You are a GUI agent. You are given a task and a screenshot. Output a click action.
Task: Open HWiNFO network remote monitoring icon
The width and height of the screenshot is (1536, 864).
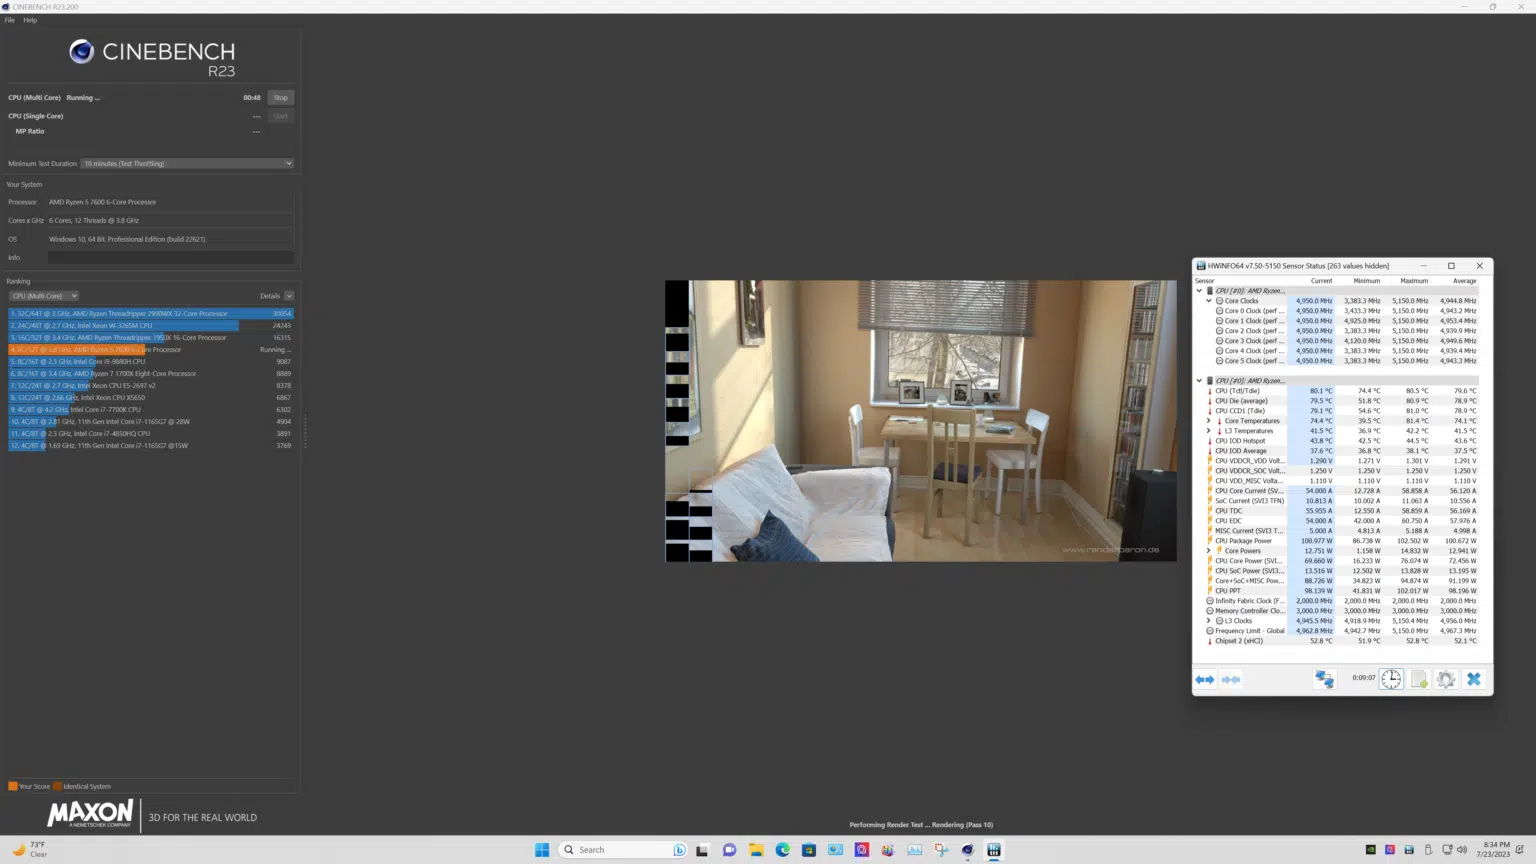tap(1324, 679)
